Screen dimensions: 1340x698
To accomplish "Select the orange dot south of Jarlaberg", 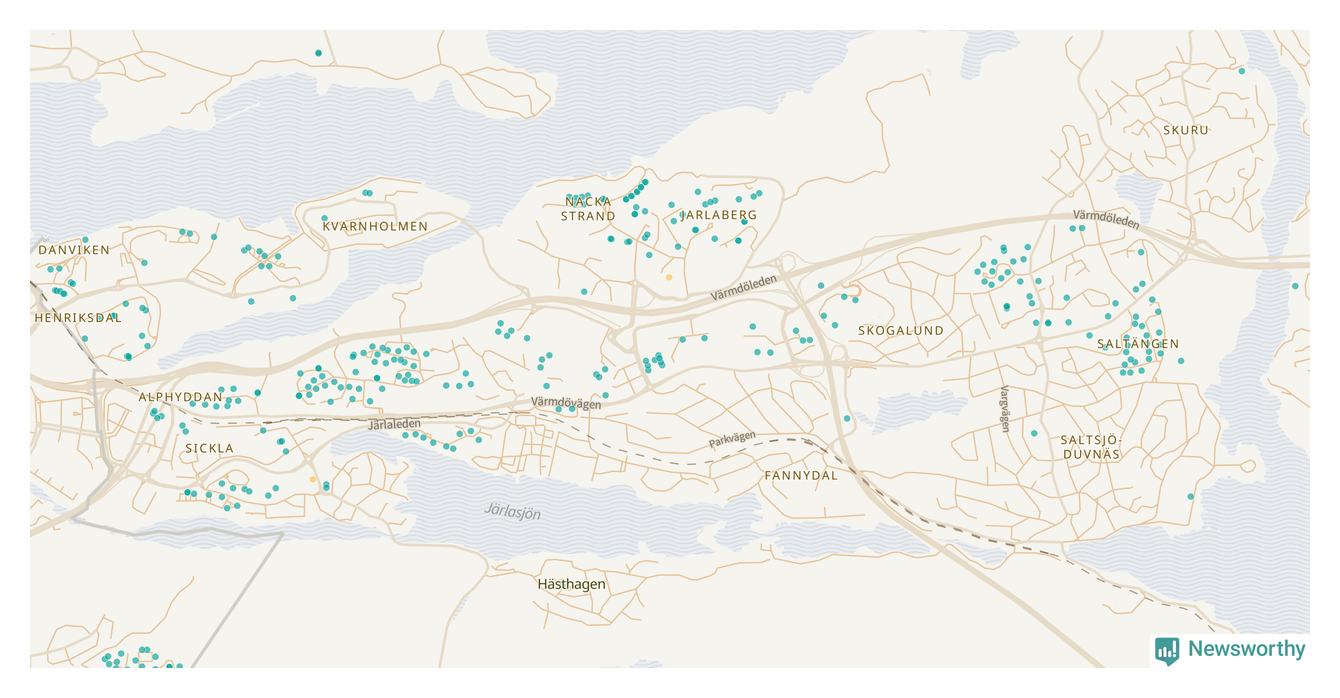I will (668, 277).
